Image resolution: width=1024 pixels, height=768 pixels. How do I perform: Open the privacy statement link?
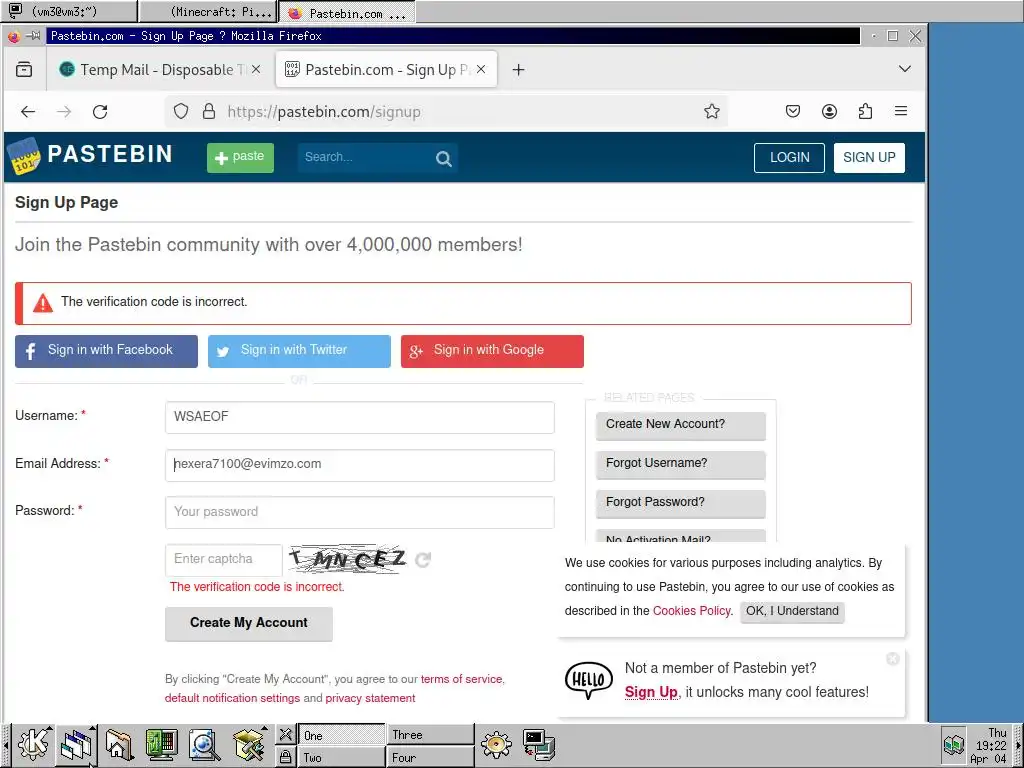click(x=370, y=698)
